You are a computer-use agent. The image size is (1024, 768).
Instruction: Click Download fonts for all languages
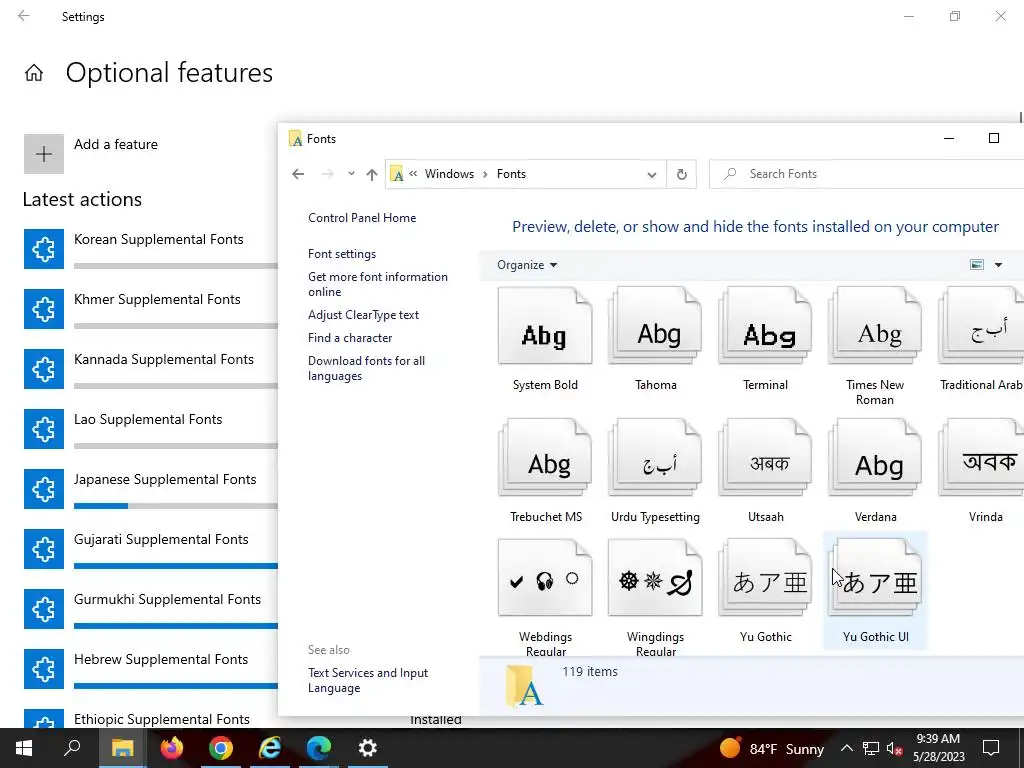366,368
